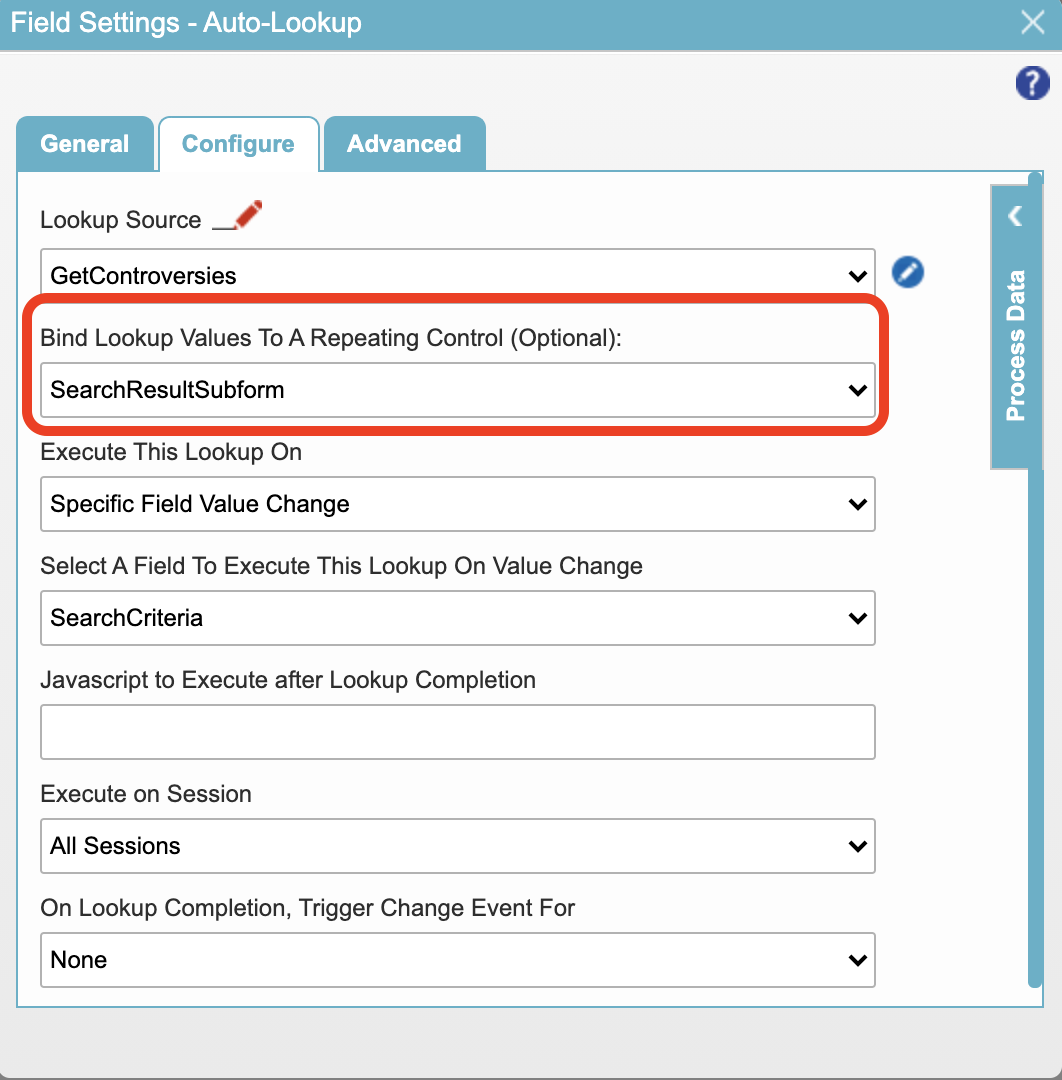Click the blue edit icon next to GetControversies
The image size is (1062, 1080).
pos(907,272)
